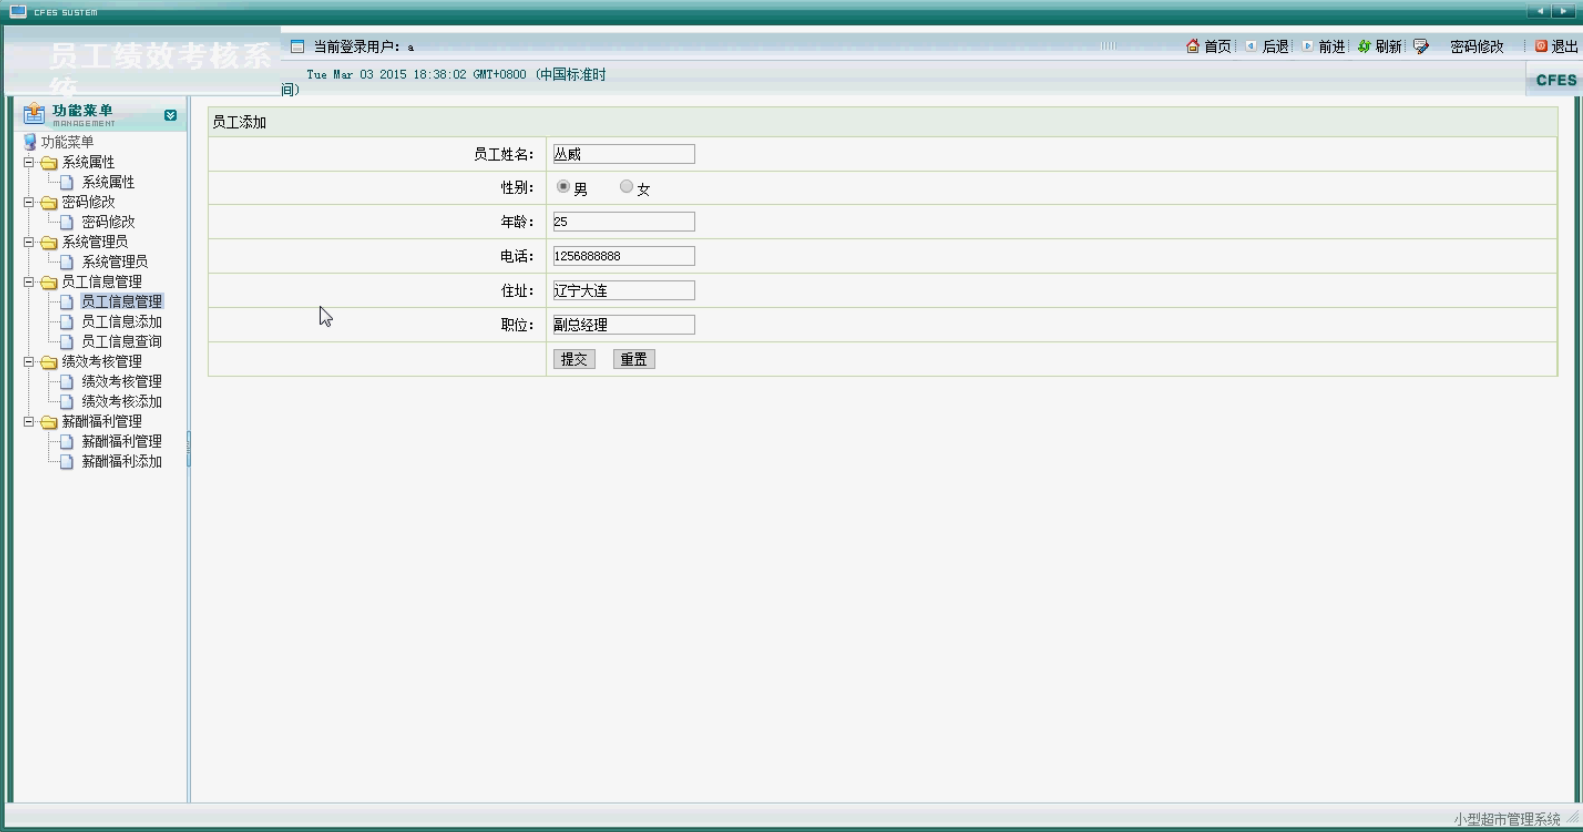Click the forward arrow icon beside 前进
1583x832 pixels.
(x=1307, y=46)
